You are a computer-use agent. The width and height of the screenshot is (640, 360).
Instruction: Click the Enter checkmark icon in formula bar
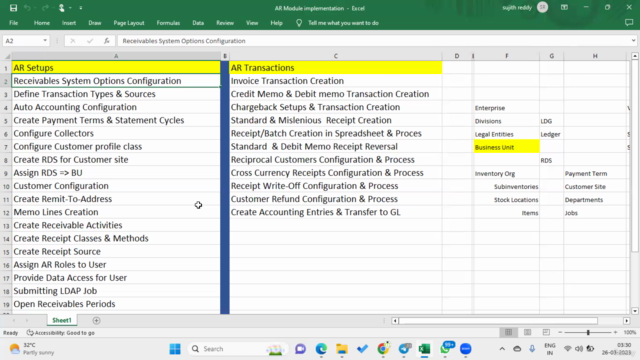(90, 41)
